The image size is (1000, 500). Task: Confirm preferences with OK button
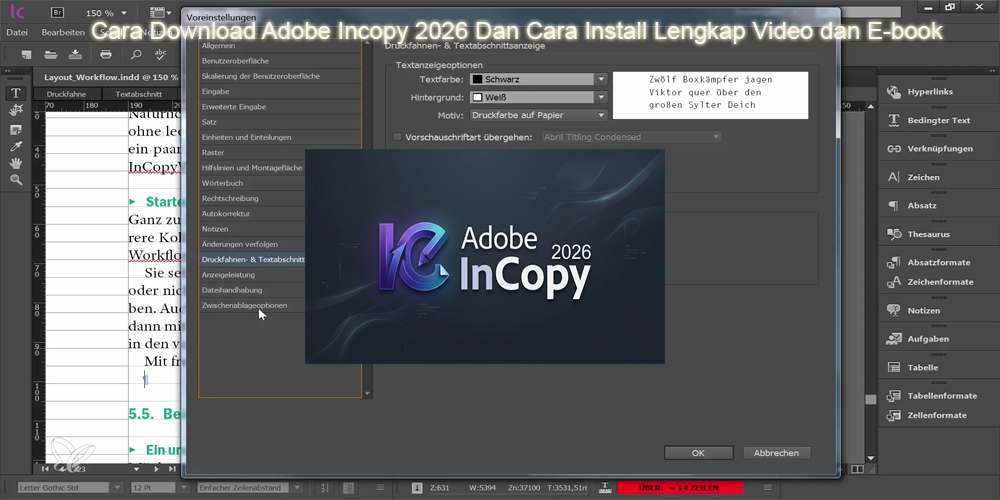(698, 453)
